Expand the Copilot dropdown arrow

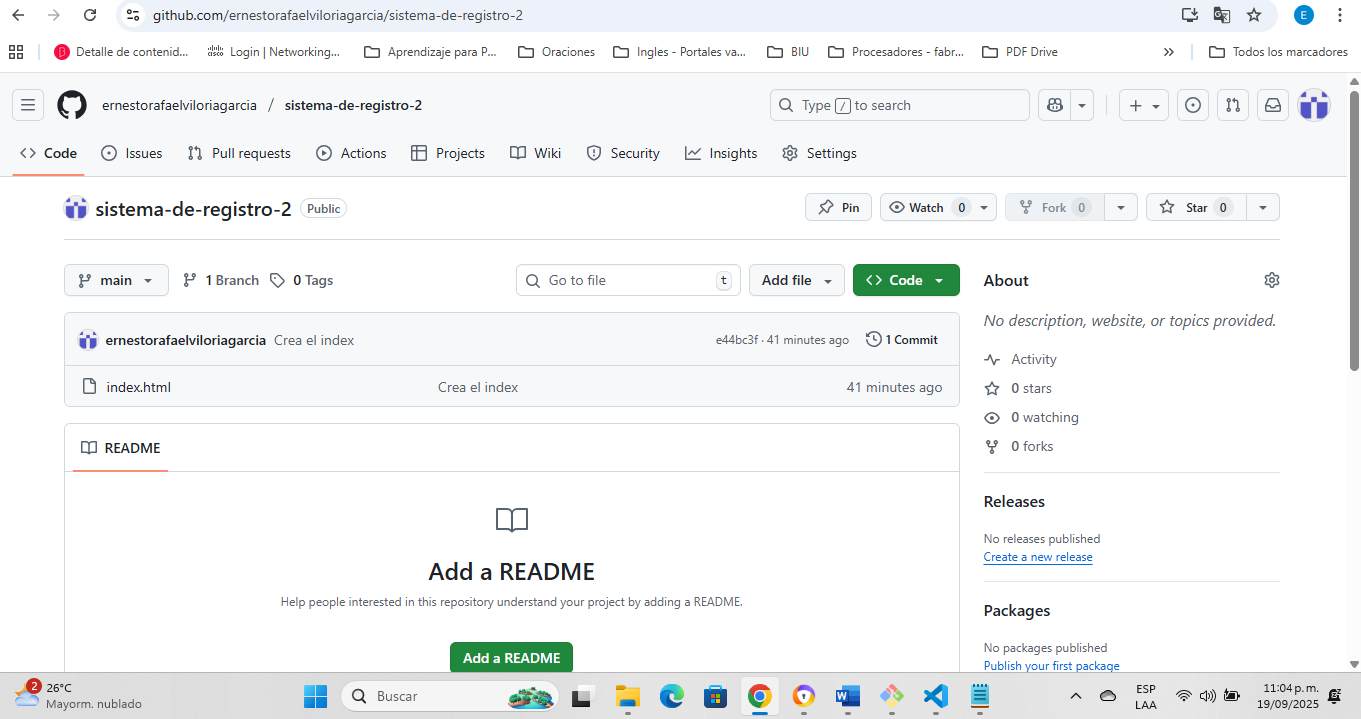point(1081,105)
